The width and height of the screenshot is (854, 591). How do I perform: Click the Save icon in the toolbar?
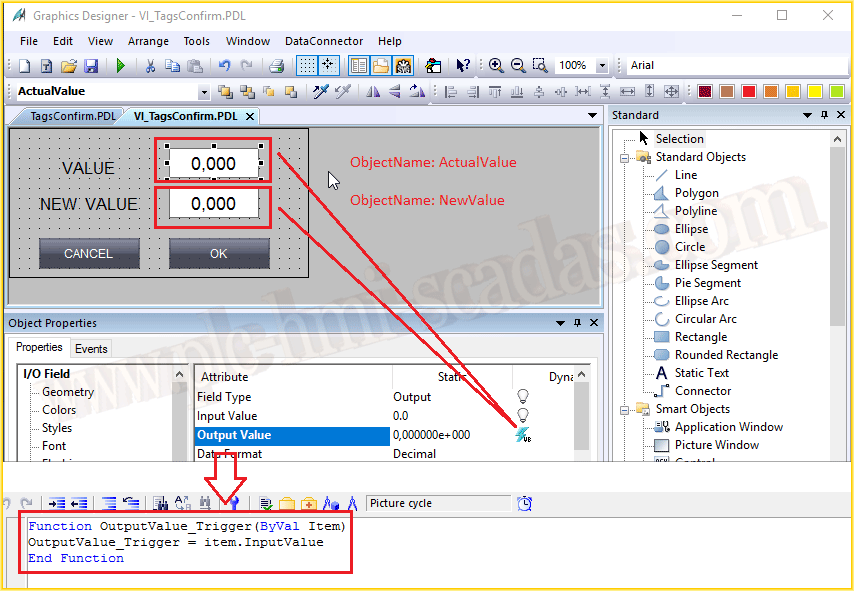click(91, 66)
